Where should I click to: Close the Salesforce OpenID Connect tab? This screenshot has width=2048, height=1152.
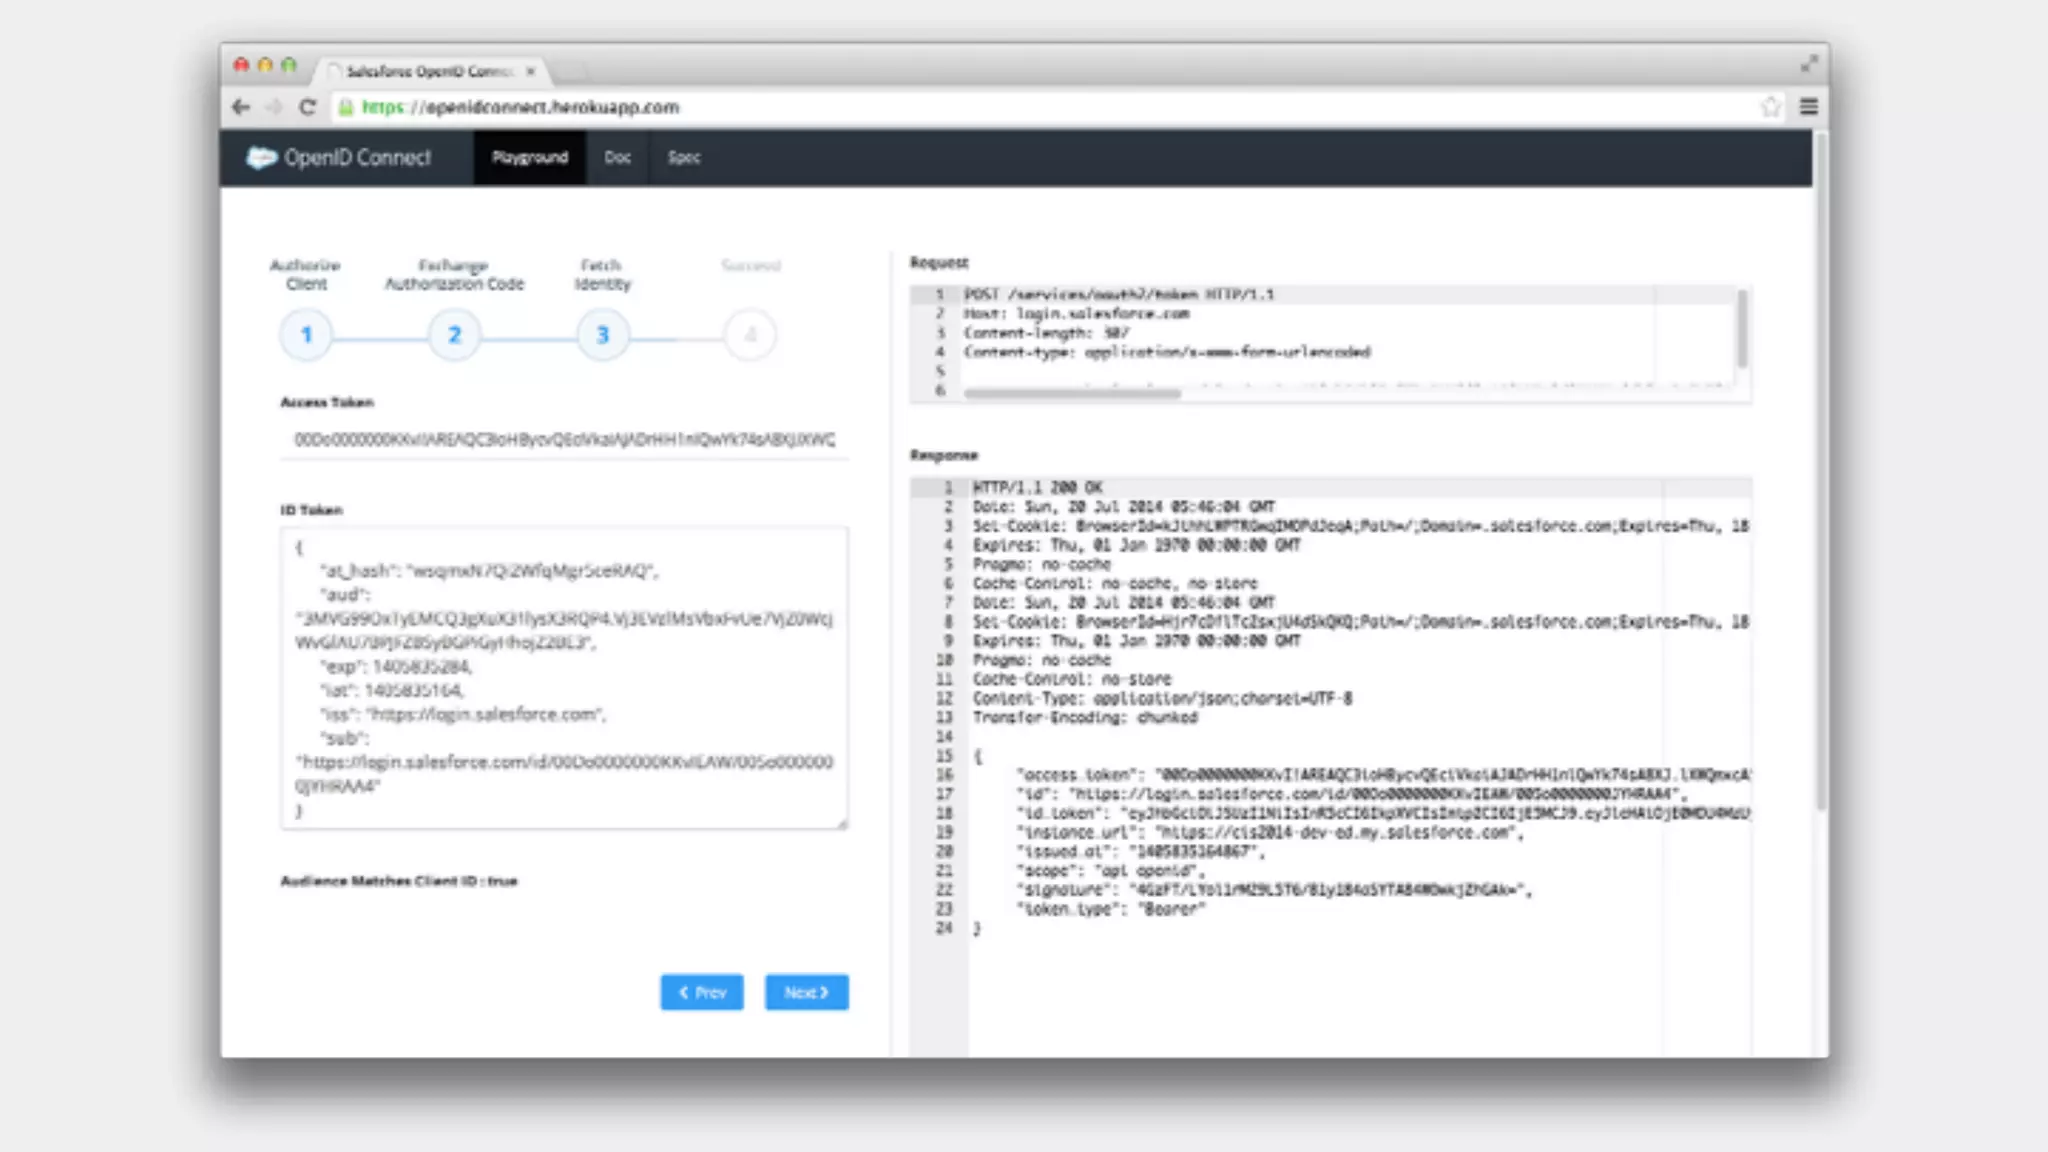(531, 71)
